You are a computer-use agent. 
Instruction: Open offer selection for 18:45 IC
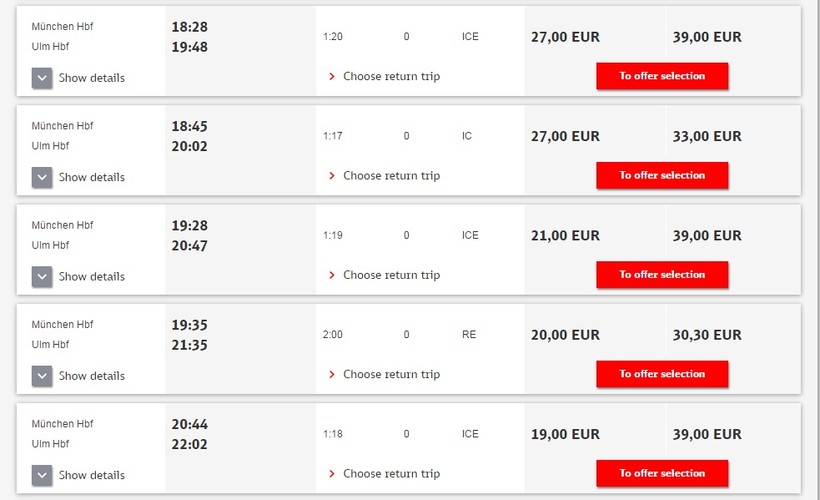662,175
